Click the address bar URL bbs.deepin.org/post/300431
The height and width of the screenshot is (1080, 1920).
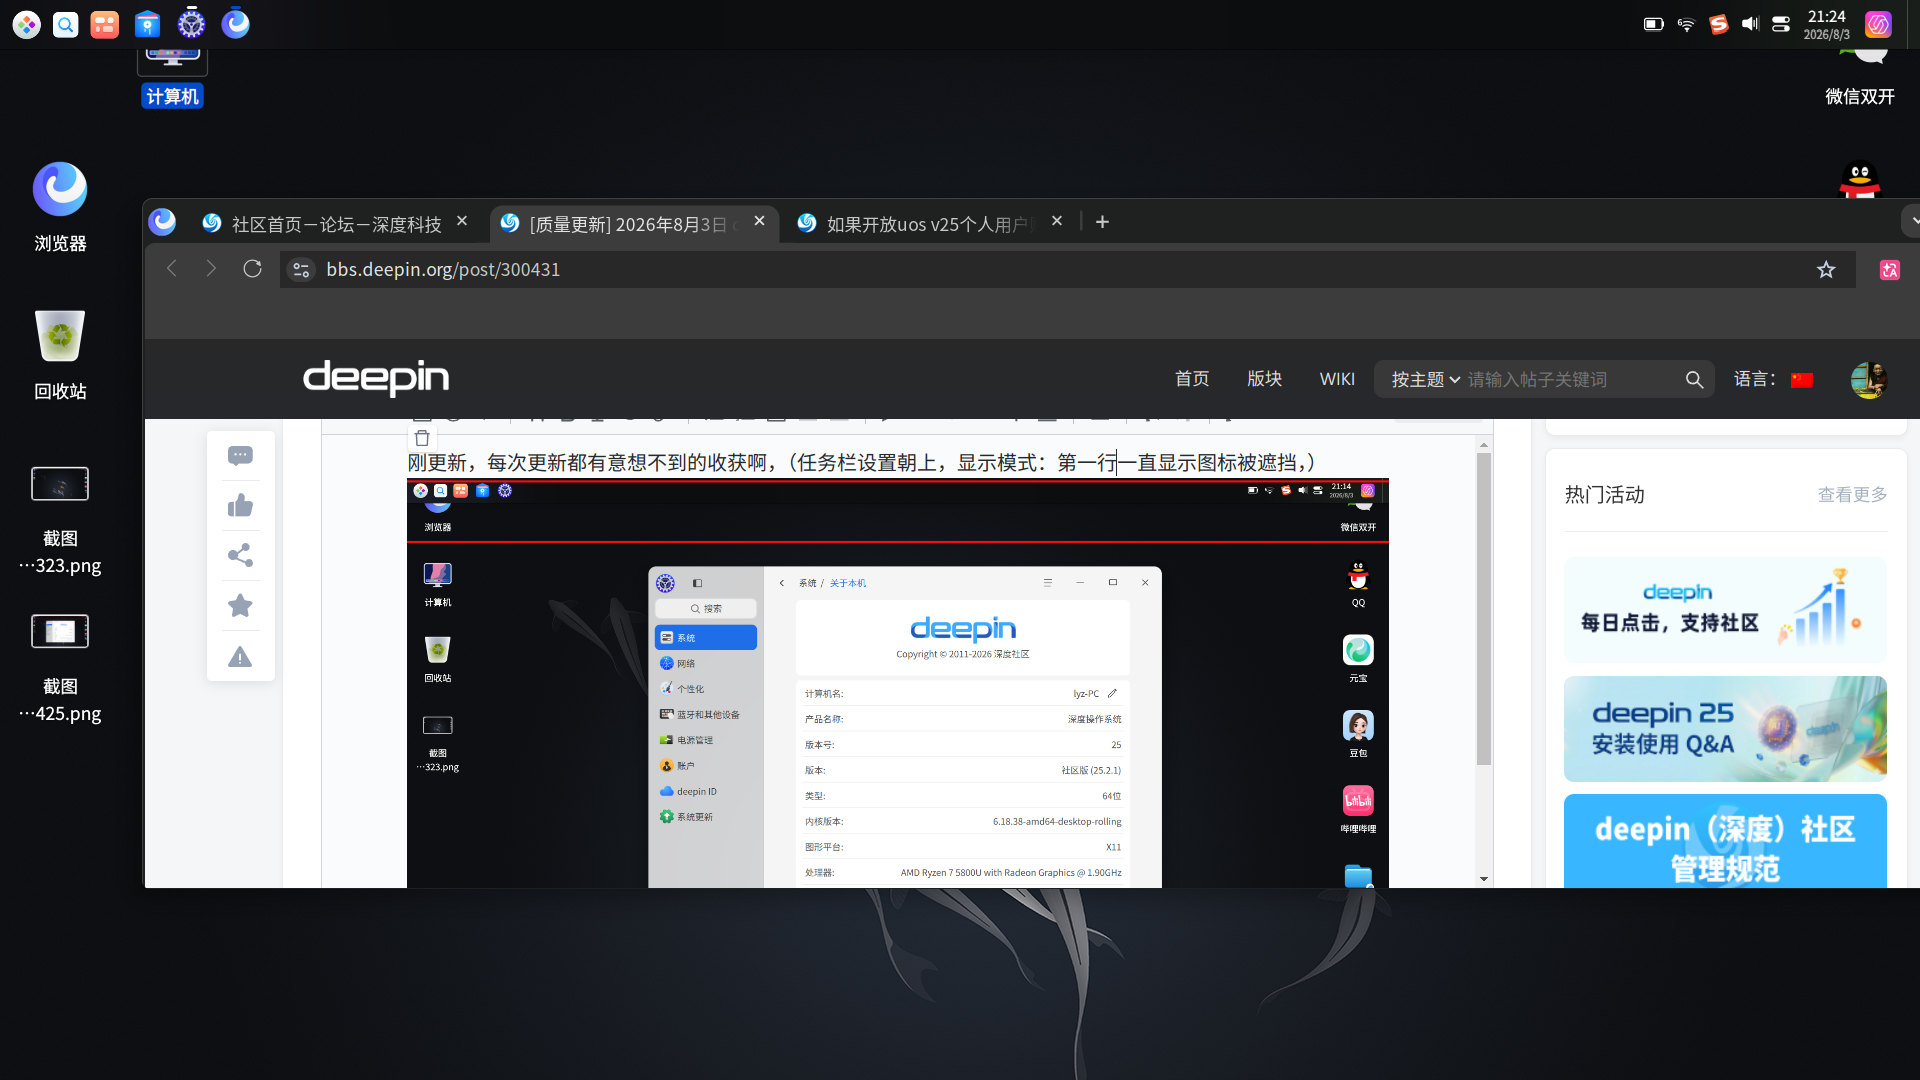click(x=443, y=270)
